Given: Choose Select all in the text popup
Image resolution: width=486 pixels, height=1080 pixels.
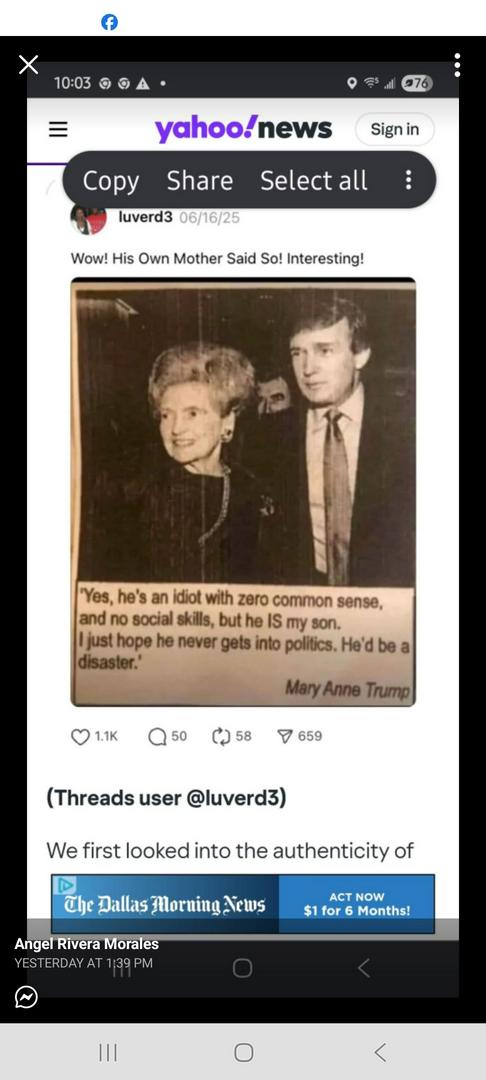Looking at the screenshot, I should pyautogui.click(x=314, y=180).
